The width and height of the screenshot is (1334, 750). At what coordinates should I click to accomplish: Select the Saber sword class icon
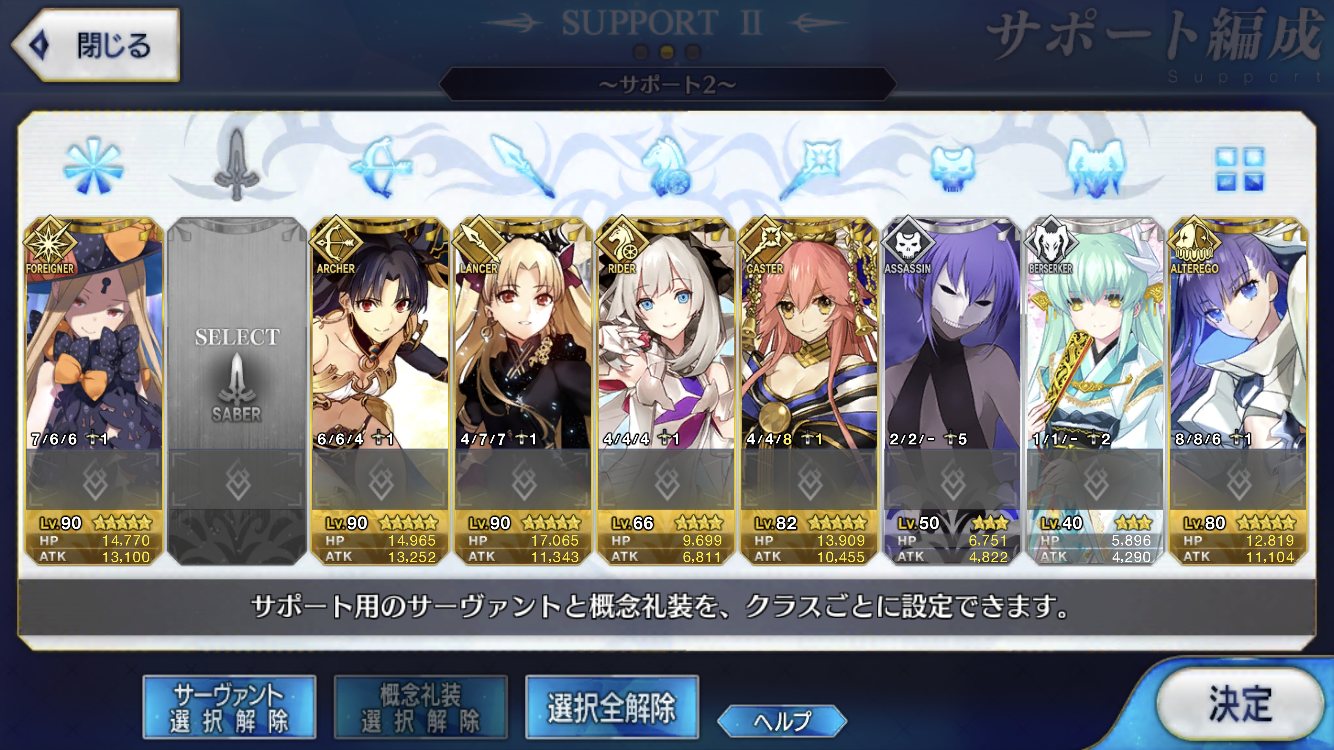[237, 165]
